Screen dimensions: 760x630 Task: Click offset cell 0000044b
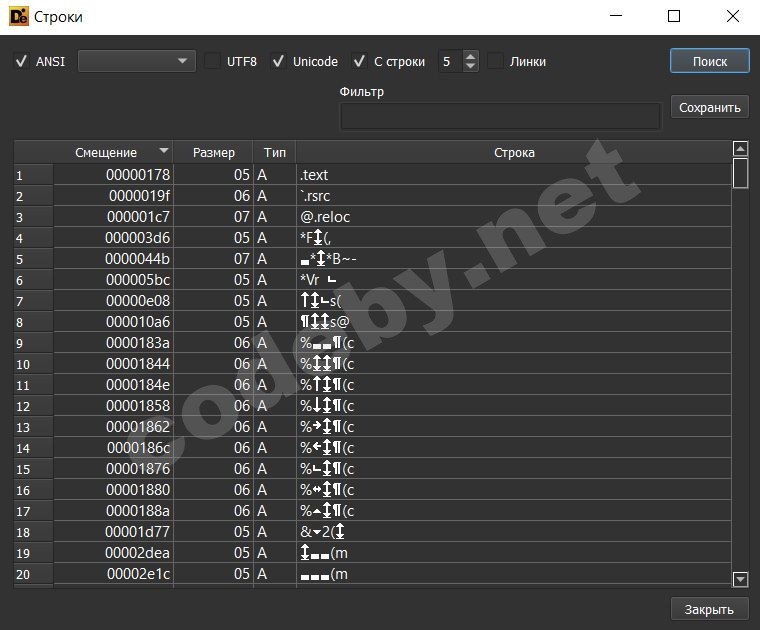point(113,259)
